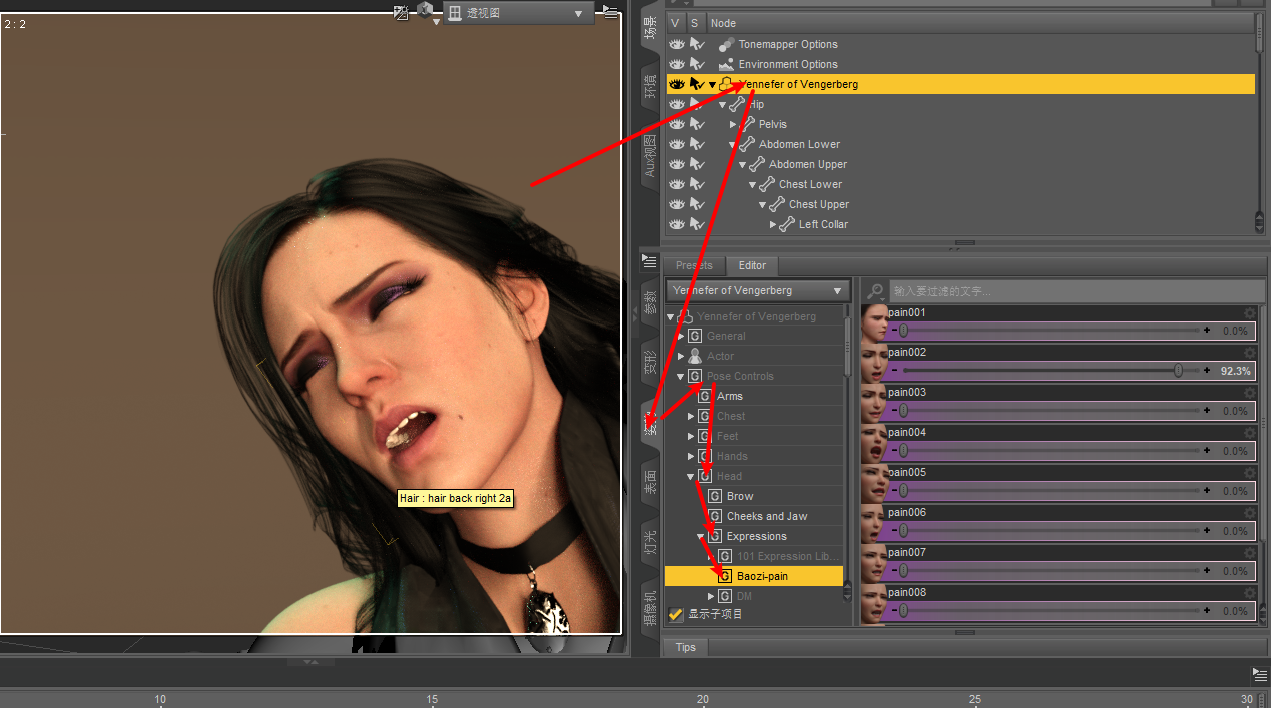Collapse the Chest Lower node expander
Image resolution: width=1271 pixels, height=708 pixels.
(752, 184)
